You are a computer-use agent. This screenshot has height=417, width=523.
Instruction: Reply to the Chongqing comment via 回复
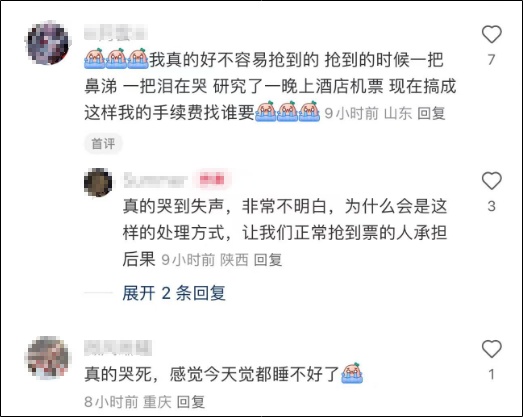point(190,402)
